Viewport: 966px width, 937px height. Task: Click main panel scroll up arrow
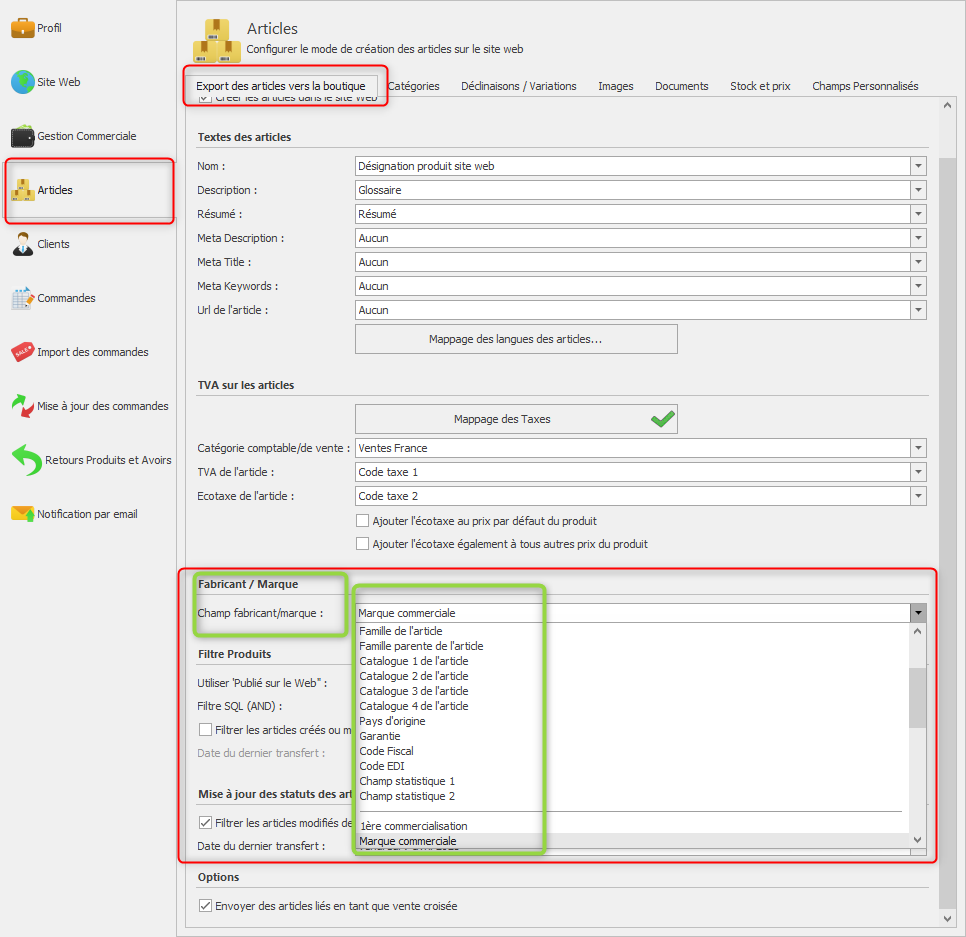[x=948, y=105]
